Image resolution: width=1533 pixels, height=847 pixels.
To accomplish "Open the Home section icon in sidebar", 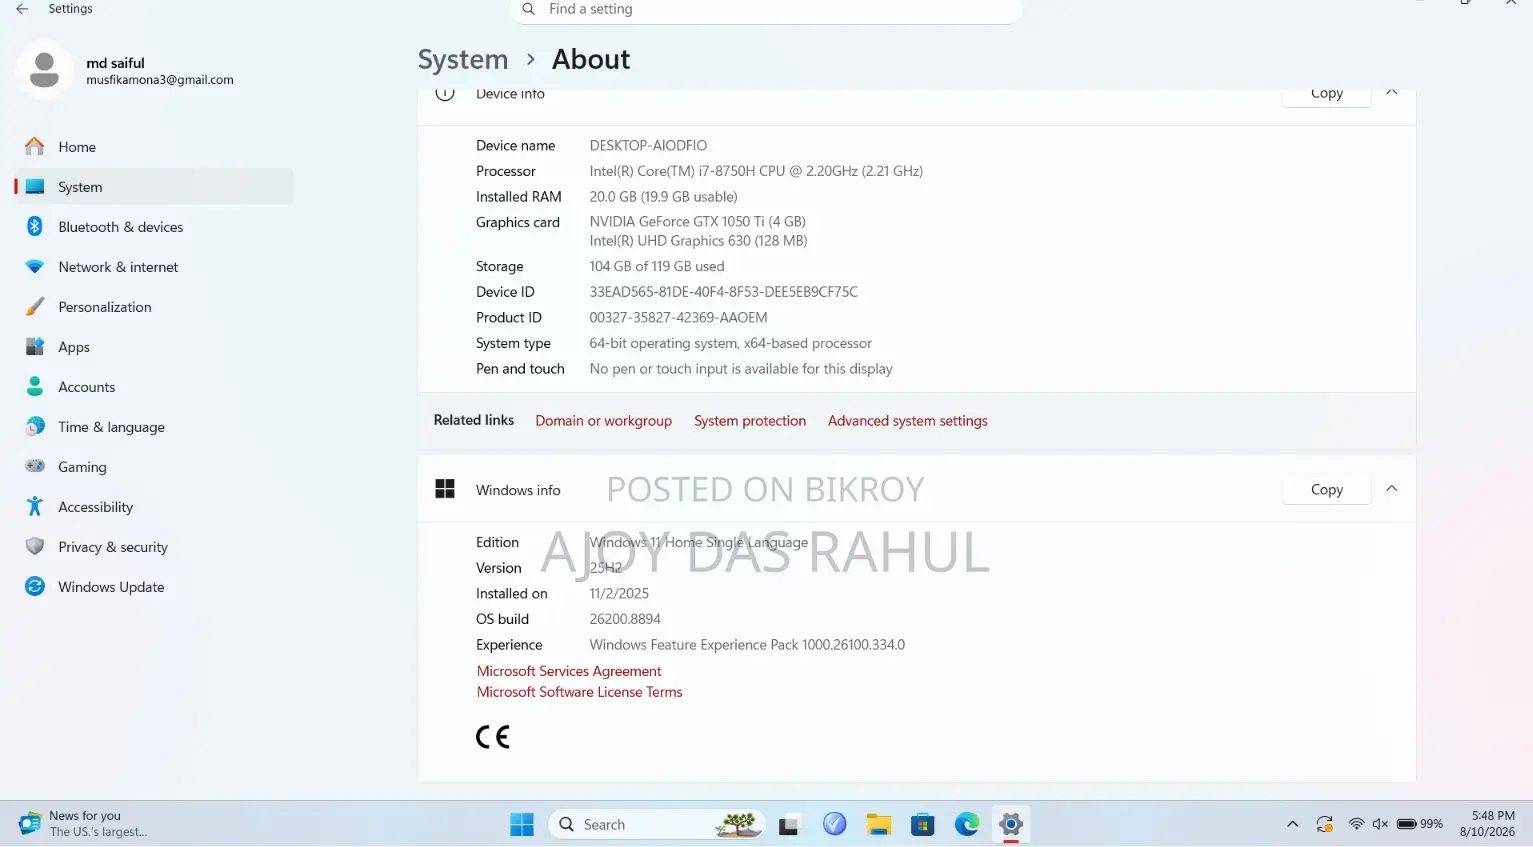I will click(x=35, y=147).
